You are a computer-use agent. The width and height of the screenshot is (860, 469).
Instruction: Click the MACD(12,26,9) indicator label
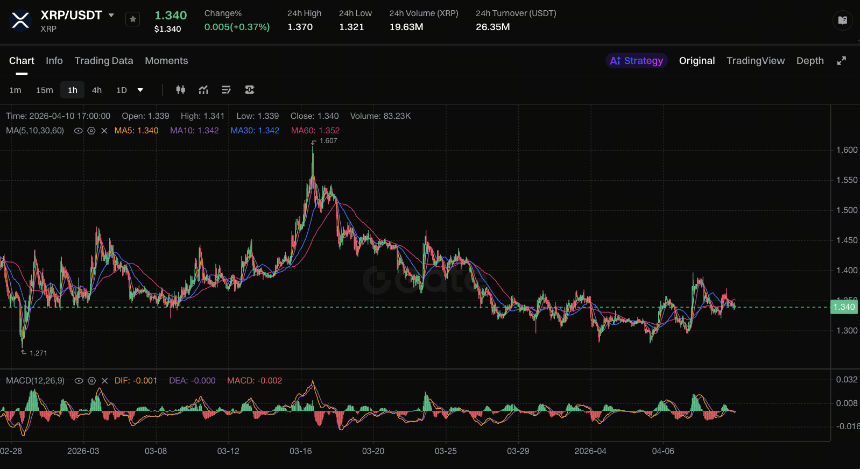pyautogui.click(x=35, y=381)
